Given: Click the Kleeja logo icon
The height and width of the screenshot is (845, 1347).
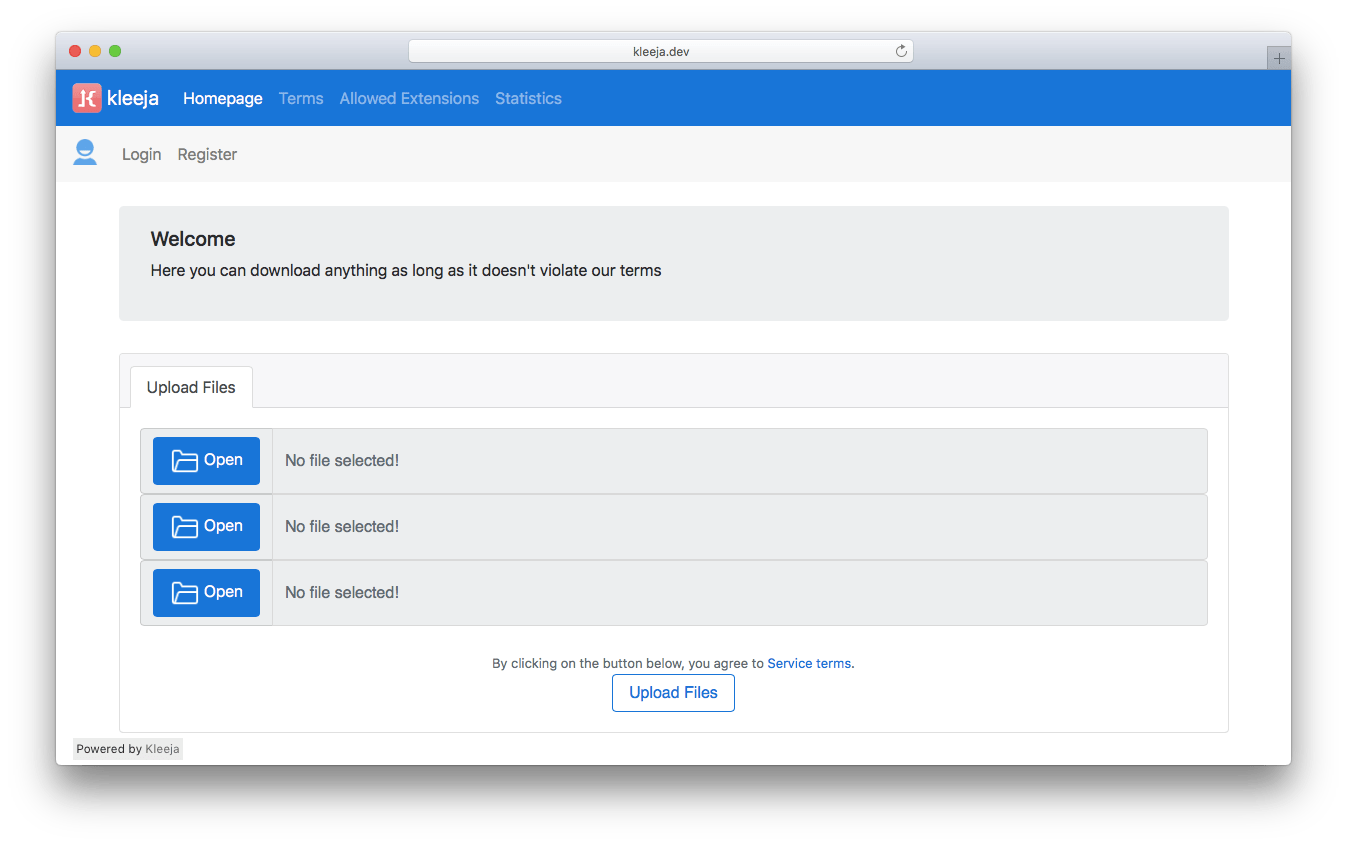Looking at the screenshot, I should (88, 97).
